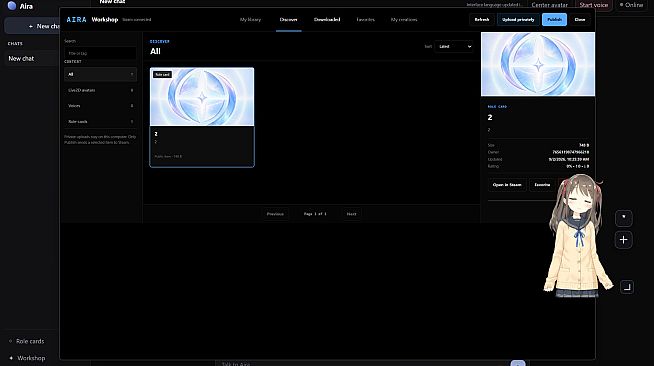654x366 pixels.
Task: Click the small arrow button above the plus icon
Action: tap(624, 218)
